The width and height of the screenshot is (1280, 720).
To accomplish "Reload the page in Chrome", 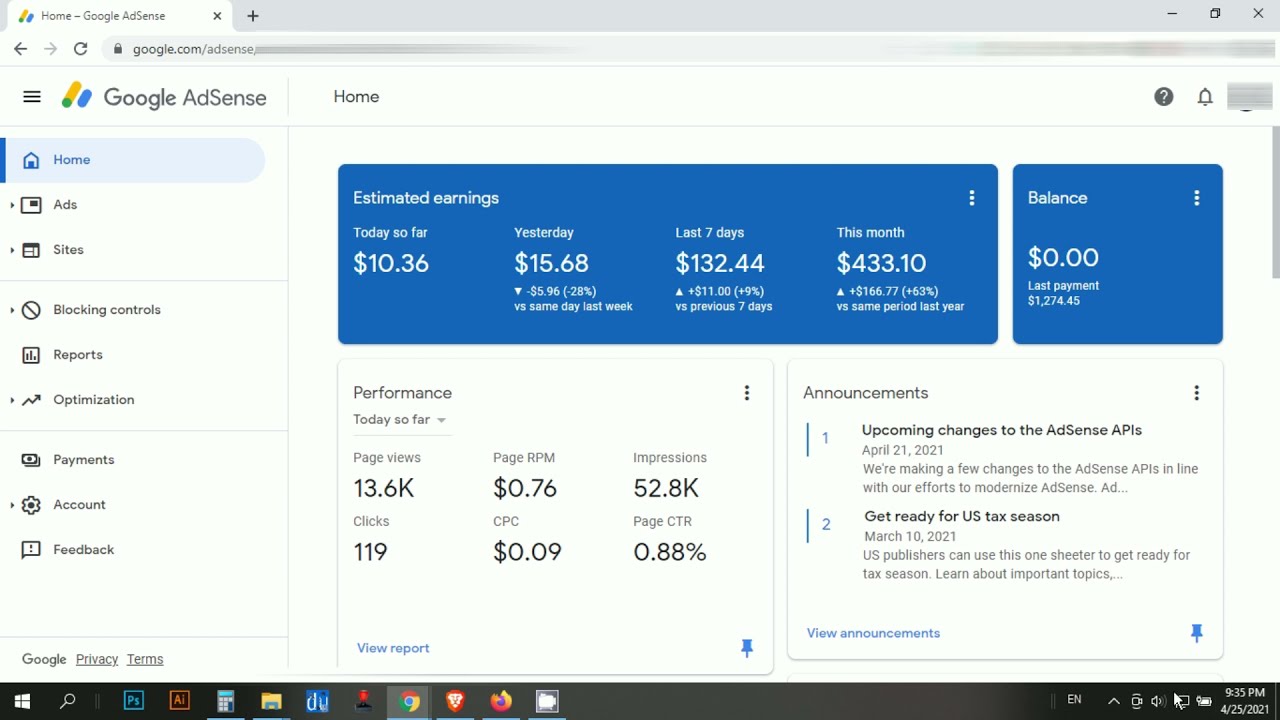I will (x=81, y=49).
